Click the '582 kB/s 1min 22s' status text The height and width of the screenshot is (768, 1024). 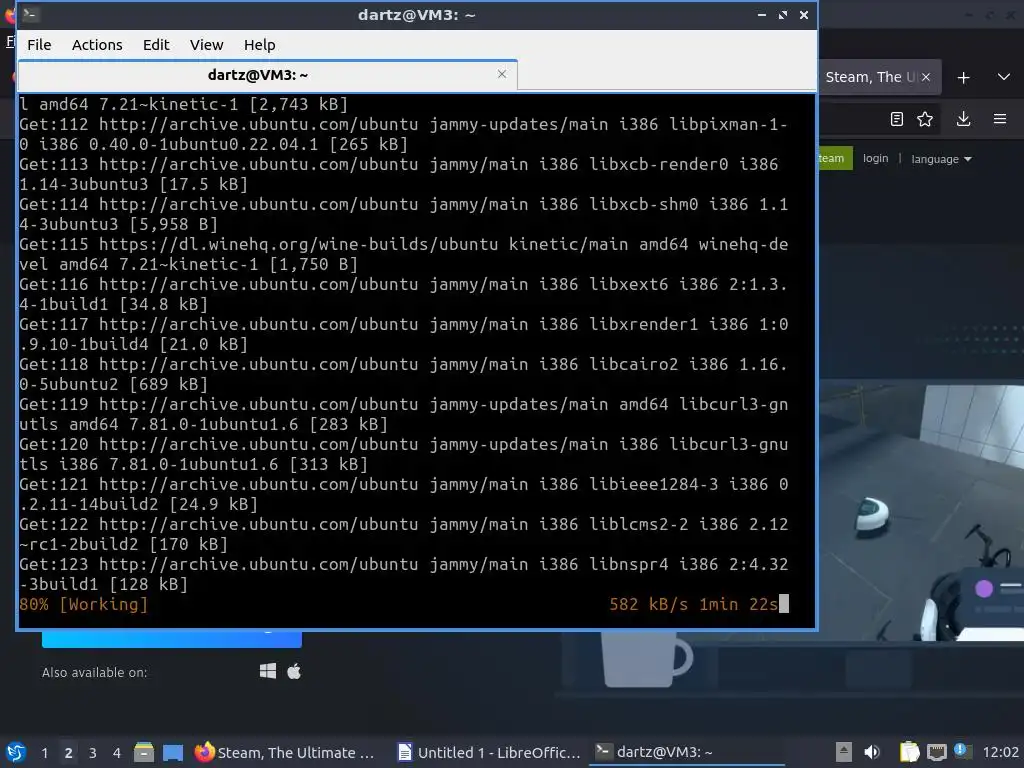click(694, 604)
